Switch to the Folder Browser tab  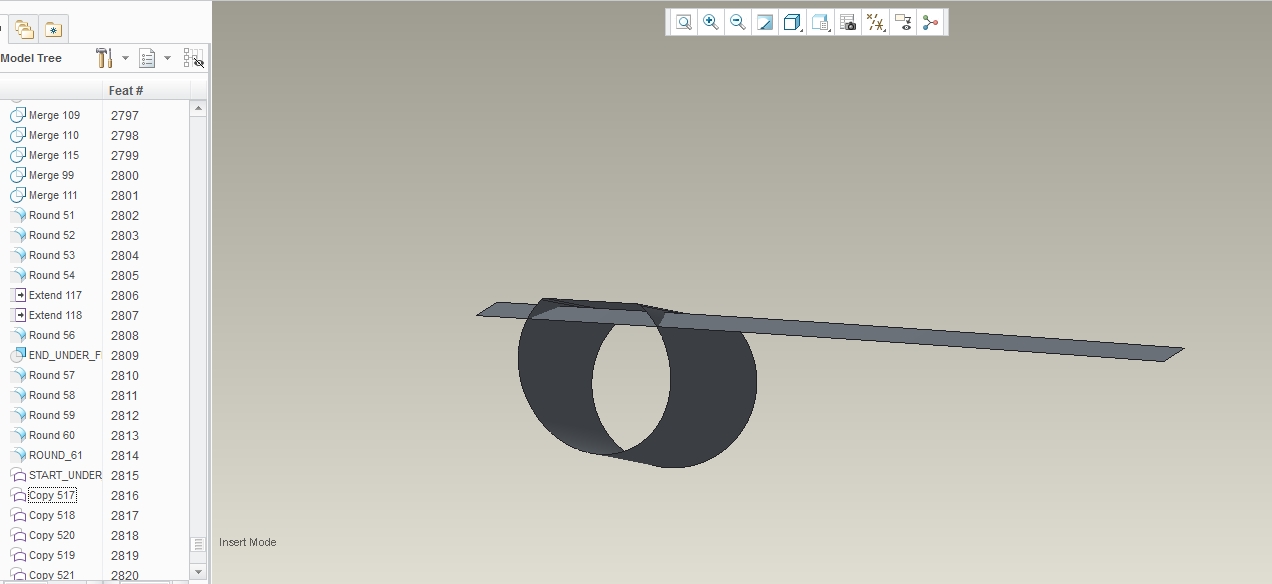pos(24,29)
